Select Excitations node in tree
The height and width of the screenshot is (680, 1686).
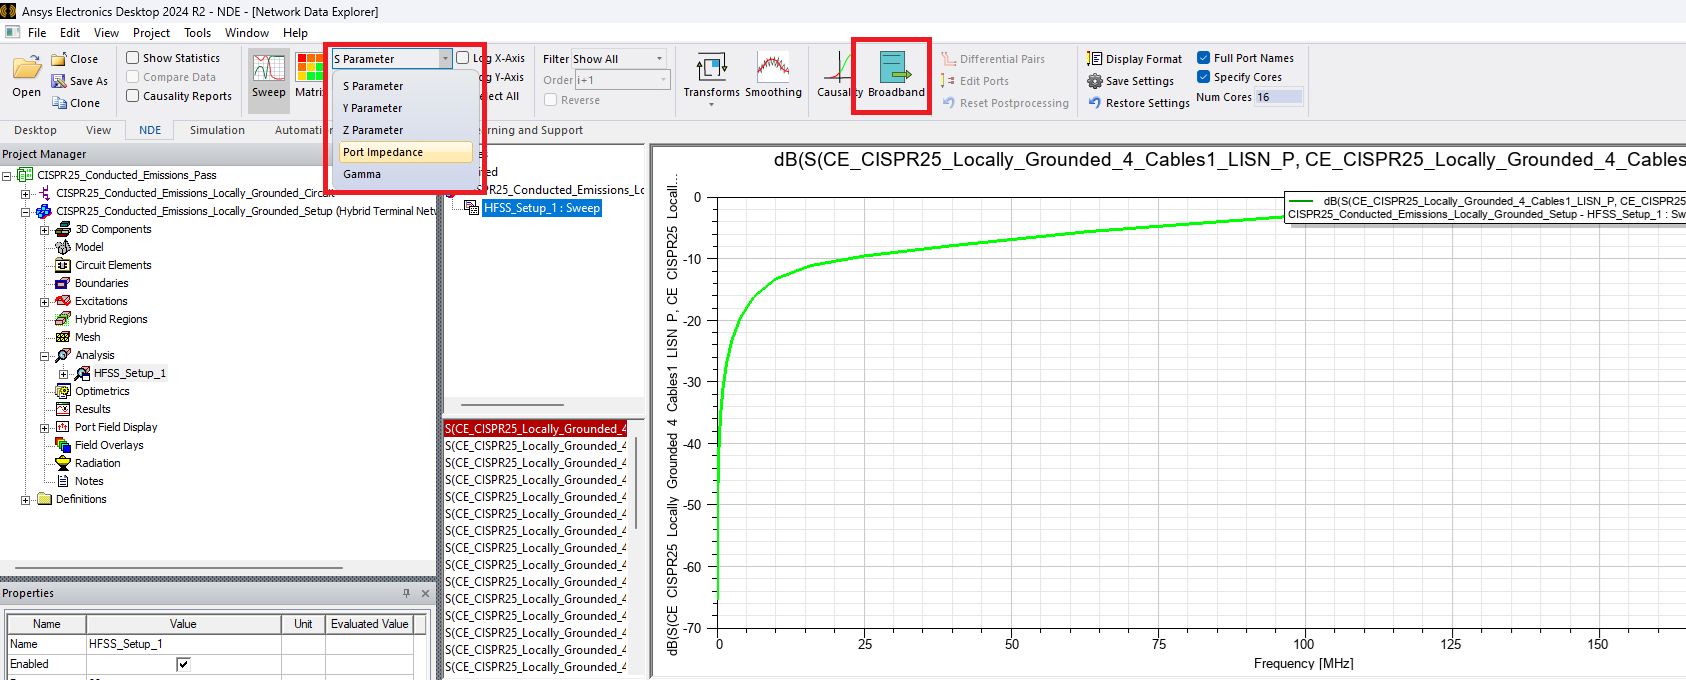point(101,301)
